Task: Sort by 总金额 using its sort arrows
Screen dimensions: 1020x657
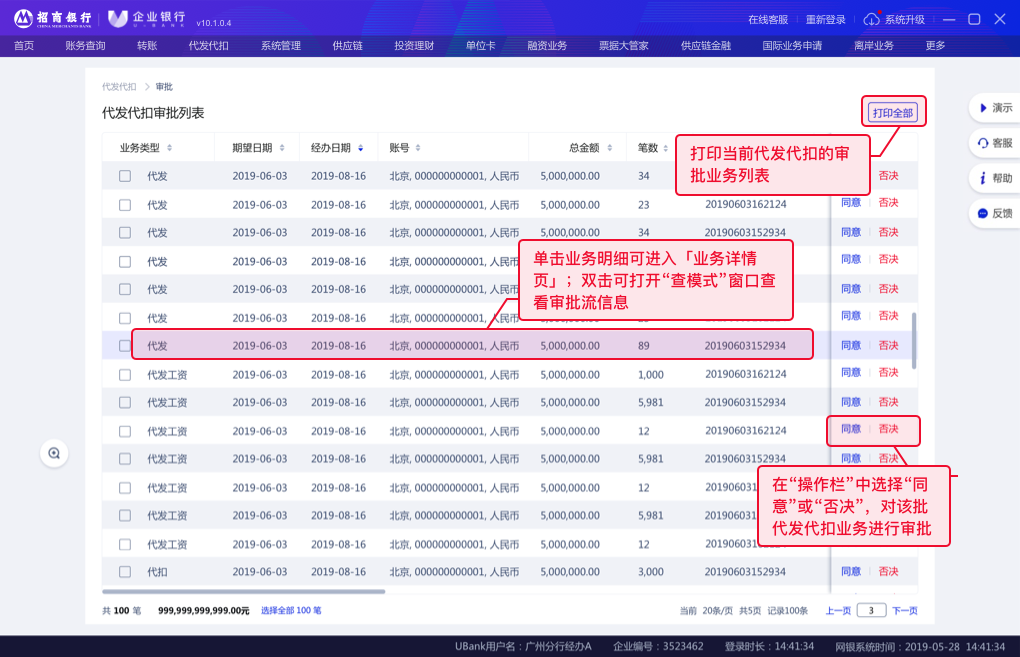Action: pos(610,148)
